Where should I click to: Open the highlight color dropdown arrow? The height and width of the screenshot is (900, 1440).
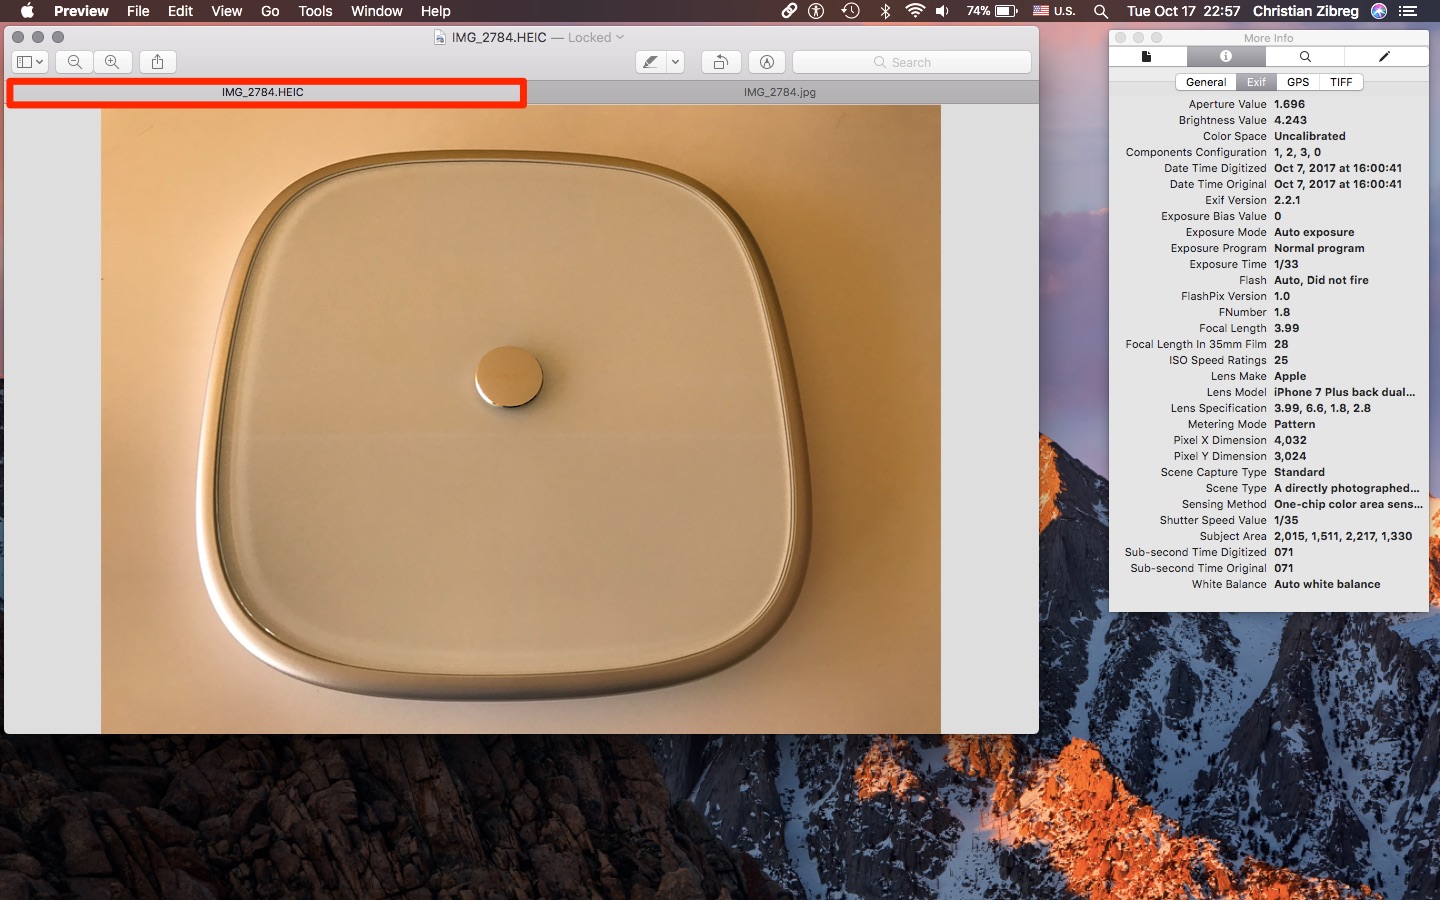pos(676,62)
